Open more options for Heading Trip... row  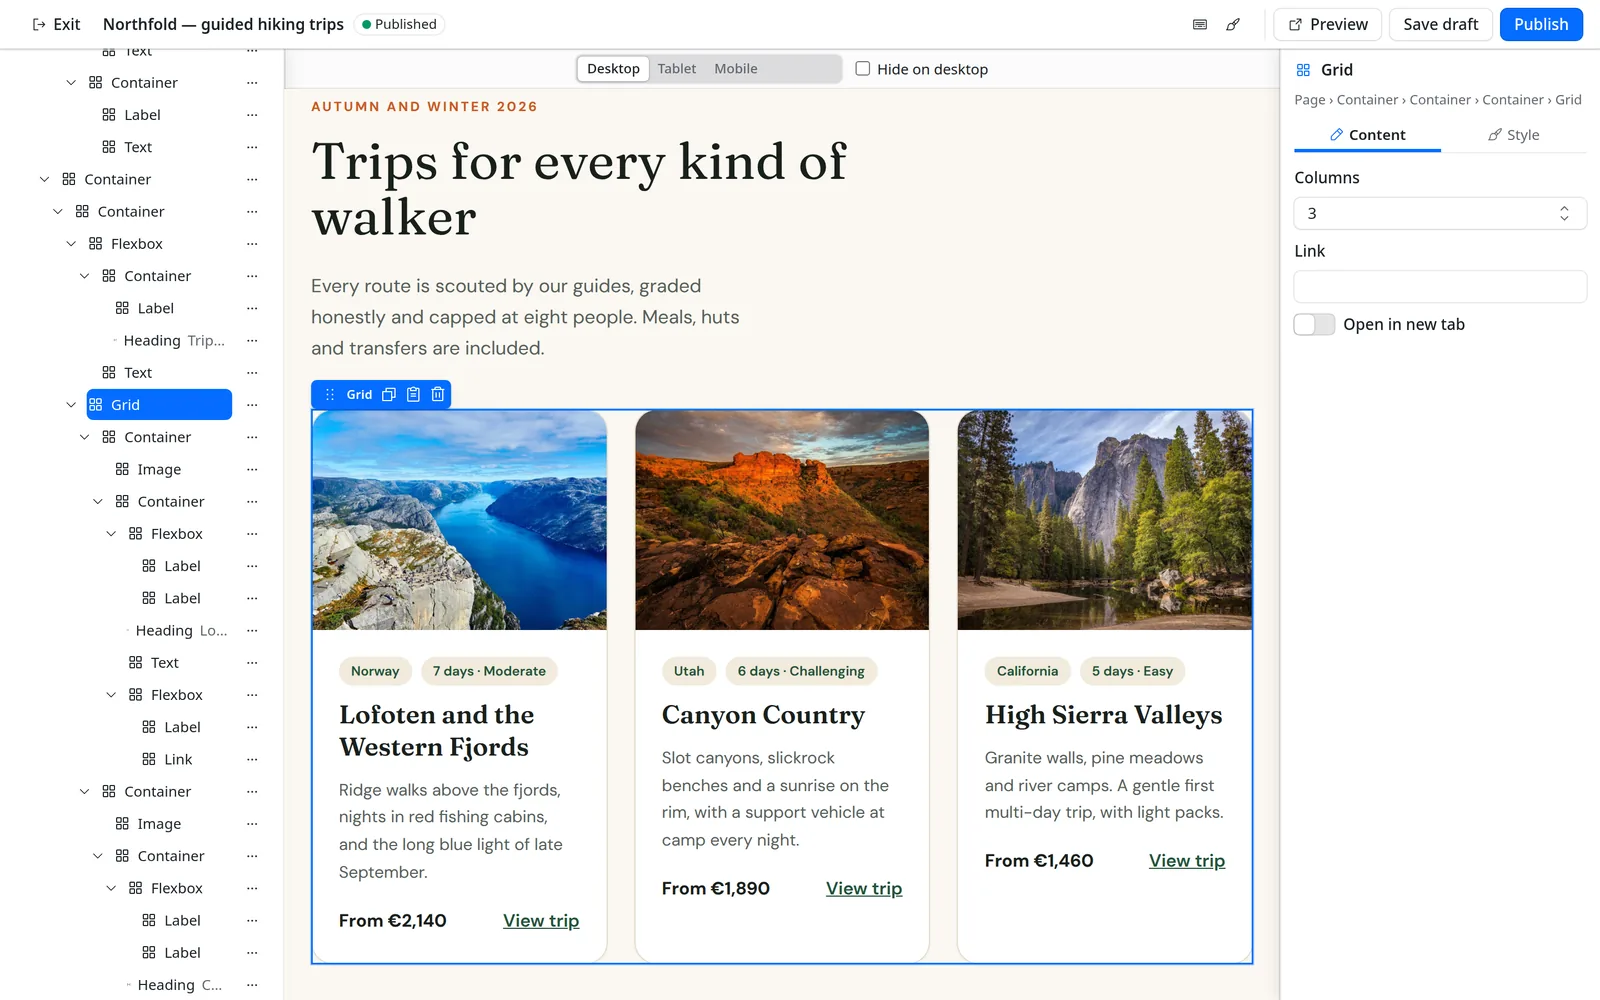click(252, 341)
